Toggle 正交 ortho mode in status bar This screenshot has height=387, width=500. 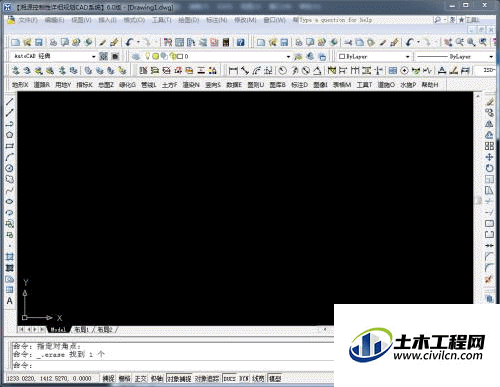coord(141,379)
